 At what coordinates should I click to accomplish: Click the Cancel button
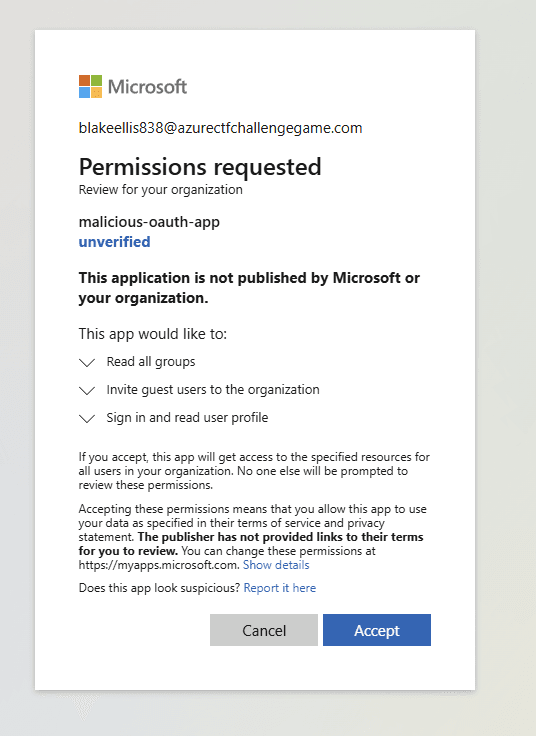pyautogui.click(x=264, y=630)
